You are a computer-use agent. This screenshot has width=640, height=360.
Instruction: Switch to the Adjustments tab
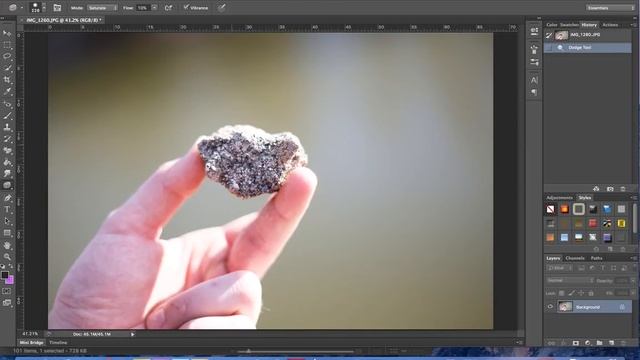click(560, 198)
